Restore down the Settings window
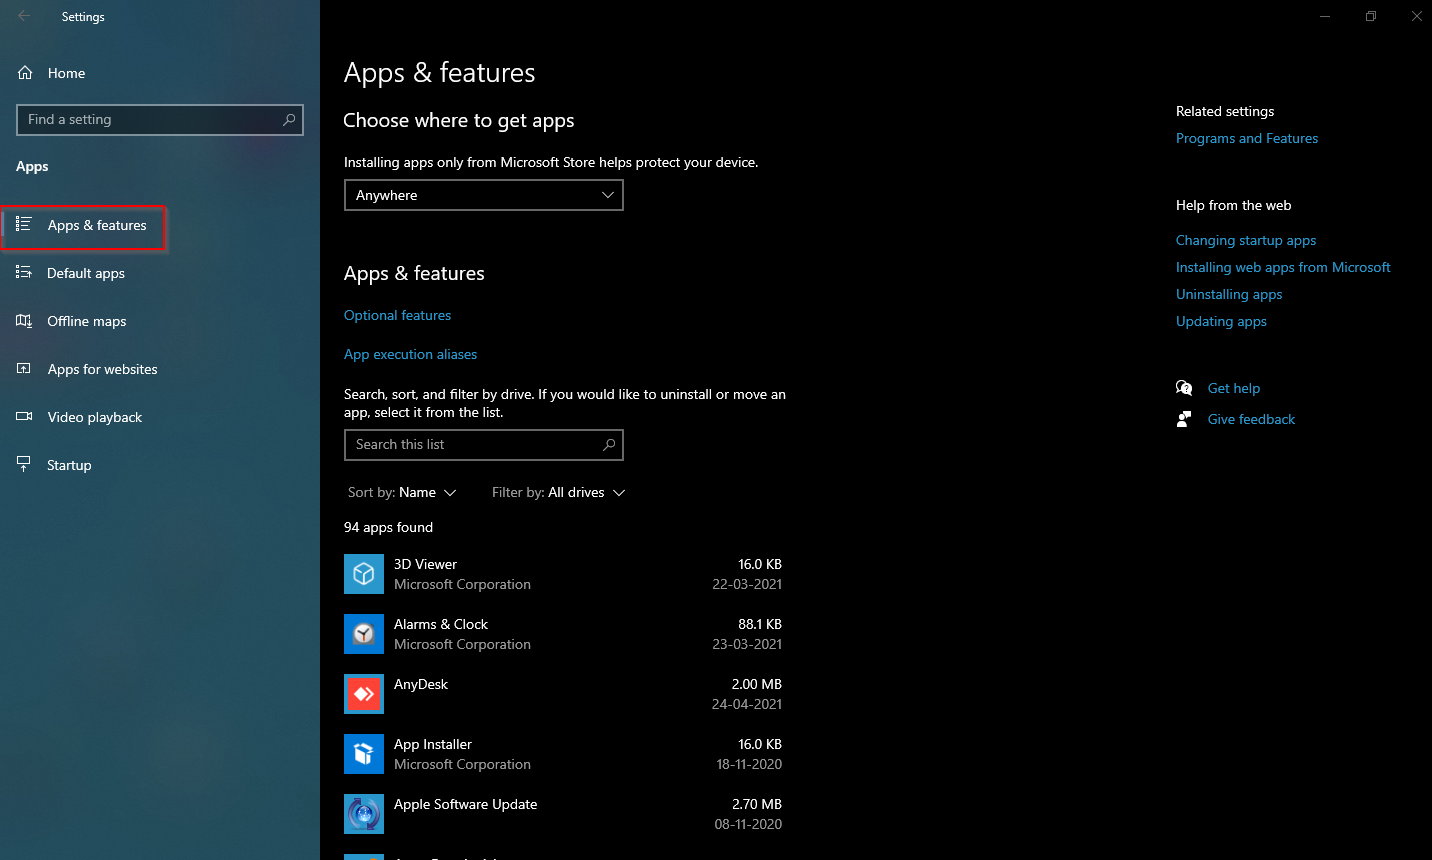Viewport: 1432px width, 860px height. (x=1371, y=16)
